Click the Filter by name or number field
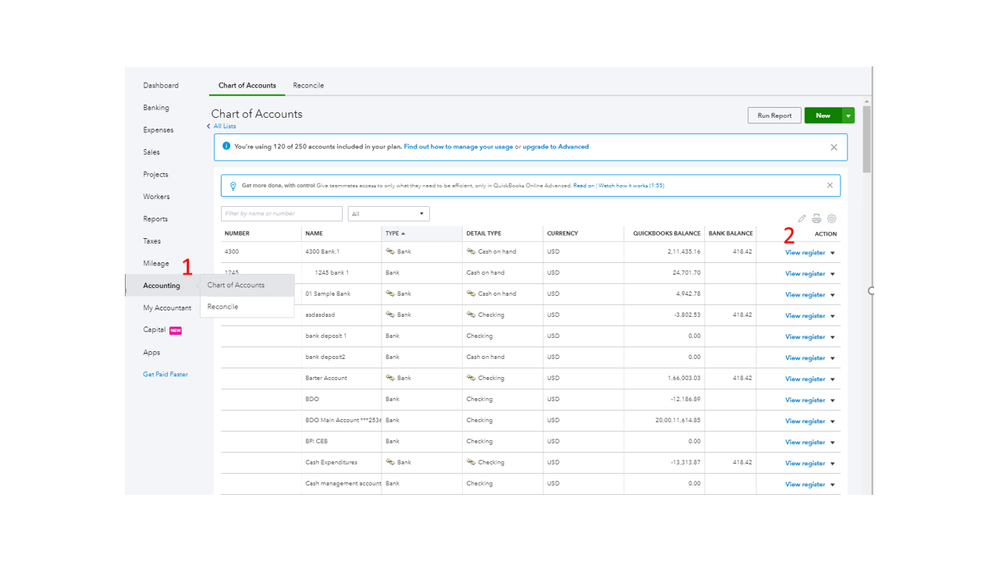Viewport: 999px width, 562px height. point(282,214)
